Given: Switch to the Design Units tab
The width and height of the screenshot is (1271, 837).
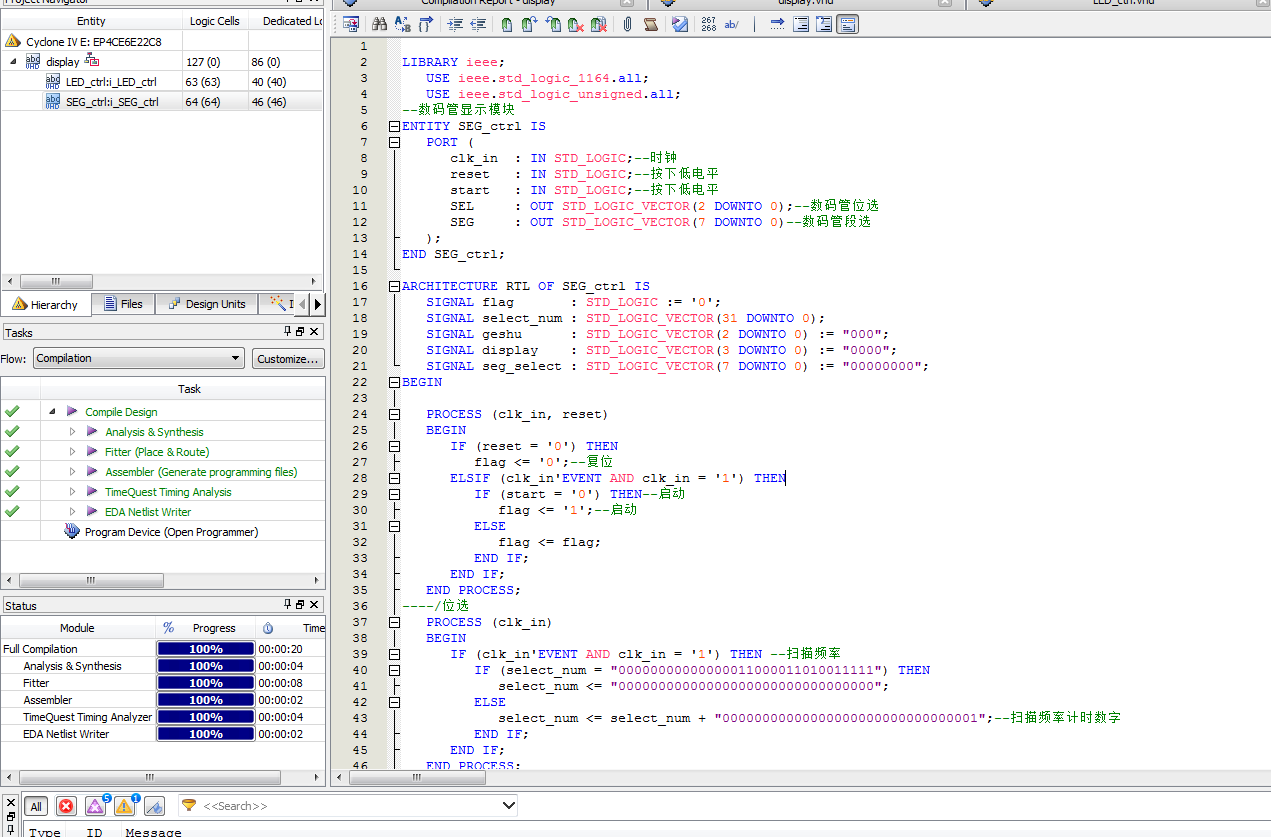Looking at the screenshot, I should point(205,304).
